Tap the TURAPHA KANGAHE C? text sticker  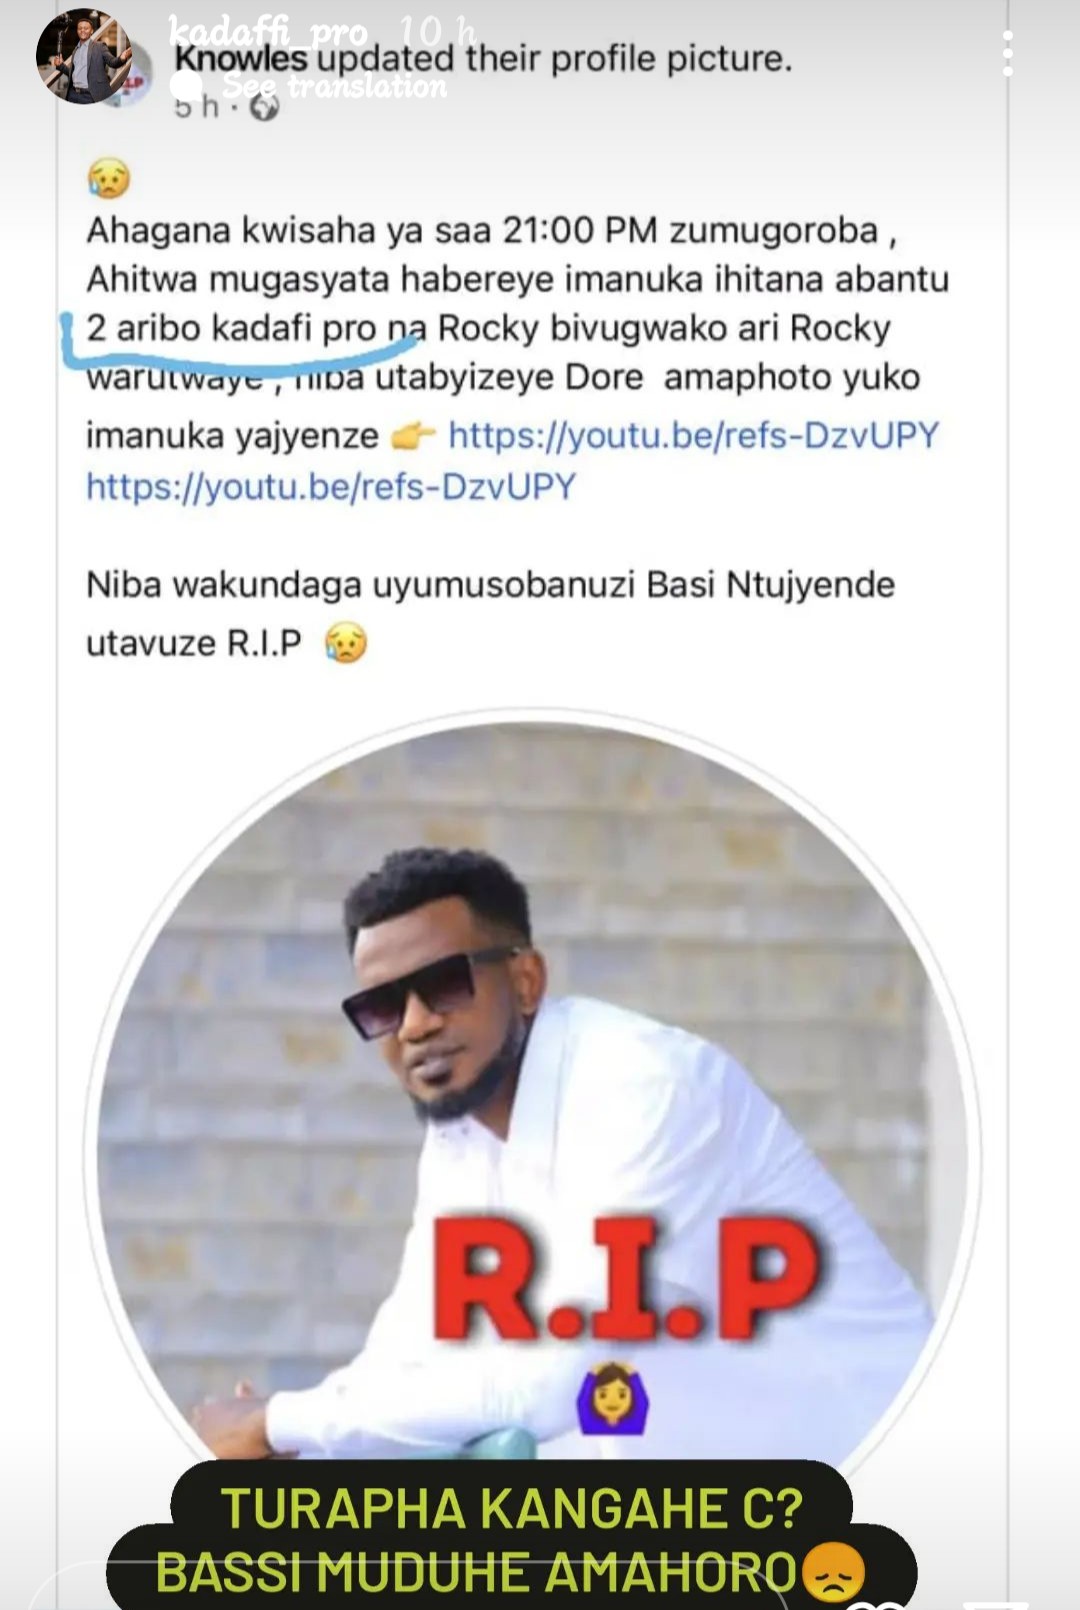(x=511, y=1508)
